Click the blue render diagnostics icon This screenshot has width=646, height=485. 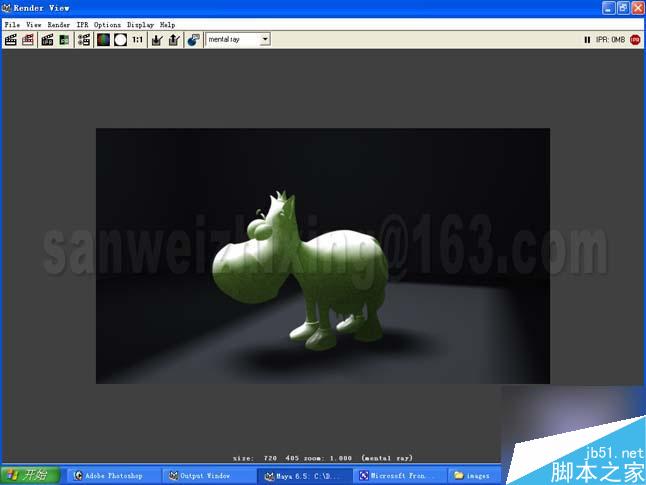[193, 40]
